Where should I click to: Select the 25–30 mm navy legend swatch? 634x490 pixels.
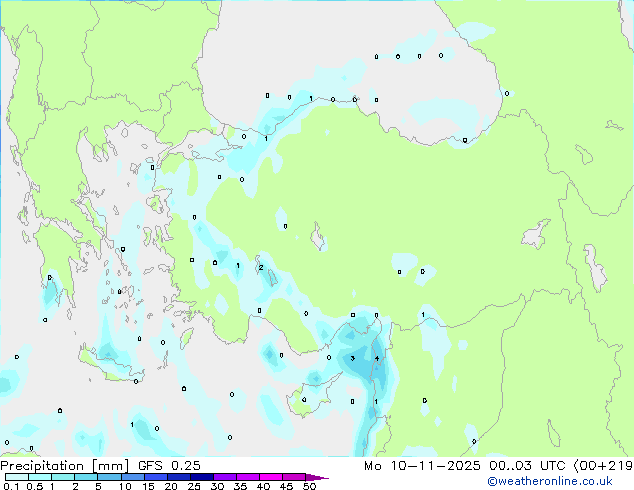point(201,477)
